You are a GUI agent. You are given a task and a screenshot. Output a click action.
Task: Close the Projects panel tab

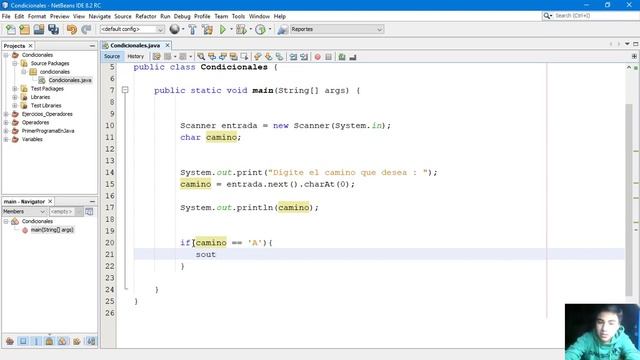(30, 46)
